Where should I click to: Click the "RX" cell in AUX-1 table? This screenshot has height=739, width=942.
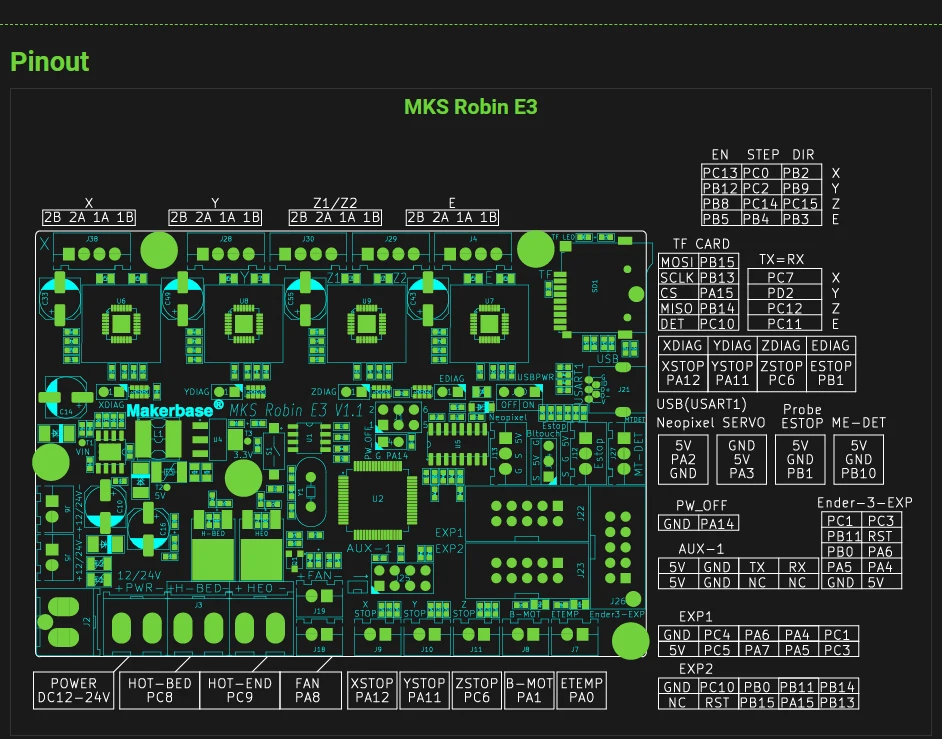[797, 567]
